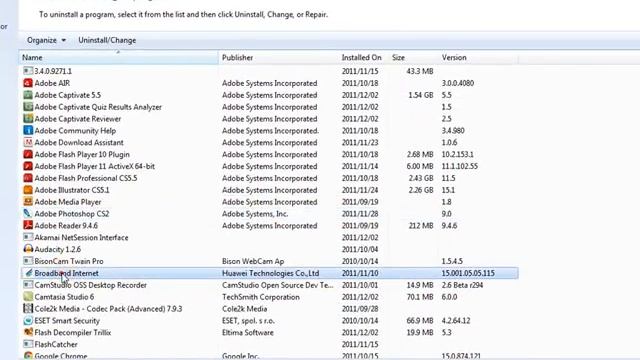
Task: Select Flash Decompiler Trillix program name
Action: pyautogui.click(x=73, y=332)
